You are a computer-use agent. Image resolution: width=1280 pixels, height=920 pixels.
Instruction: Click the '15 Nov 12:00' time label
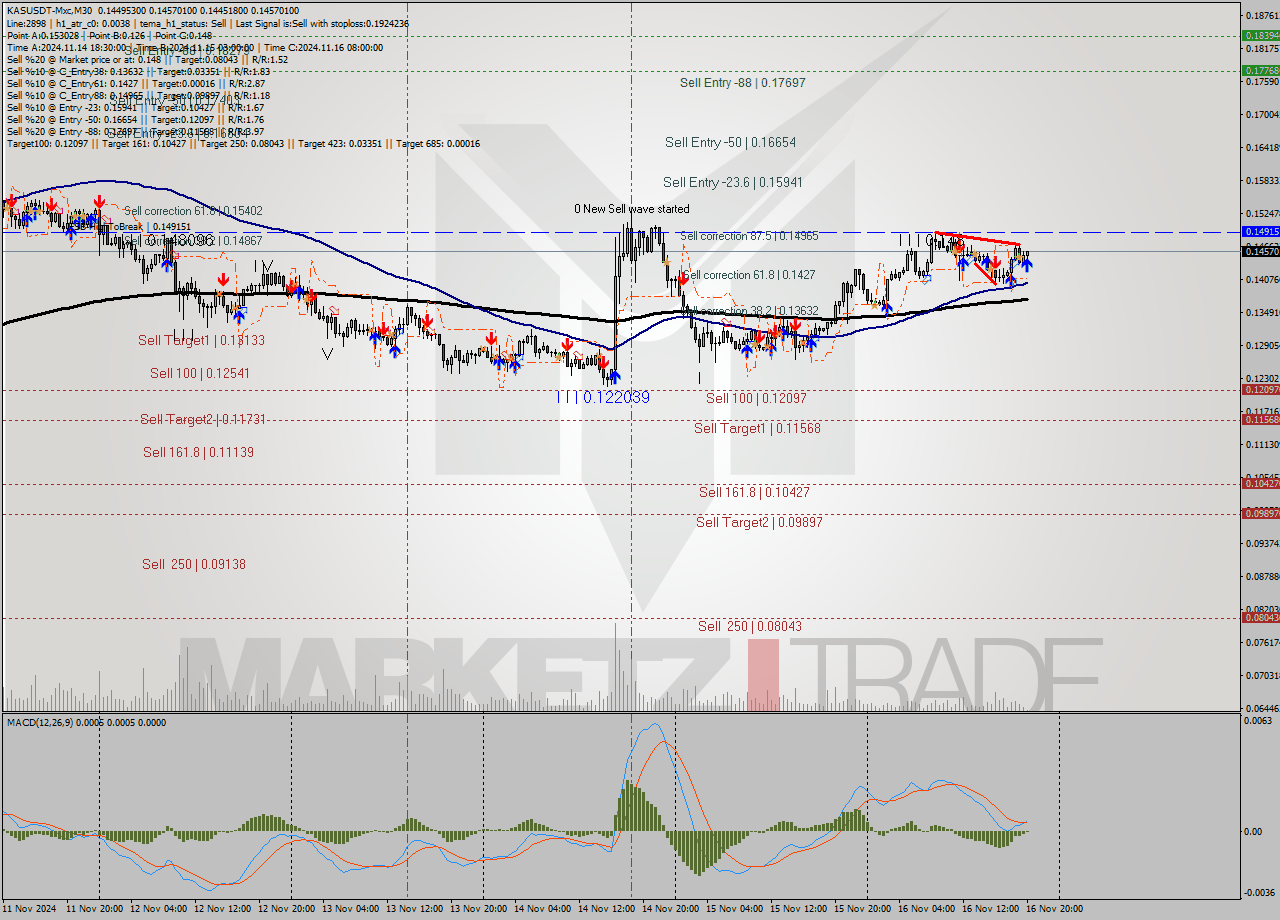pos(798,909)
